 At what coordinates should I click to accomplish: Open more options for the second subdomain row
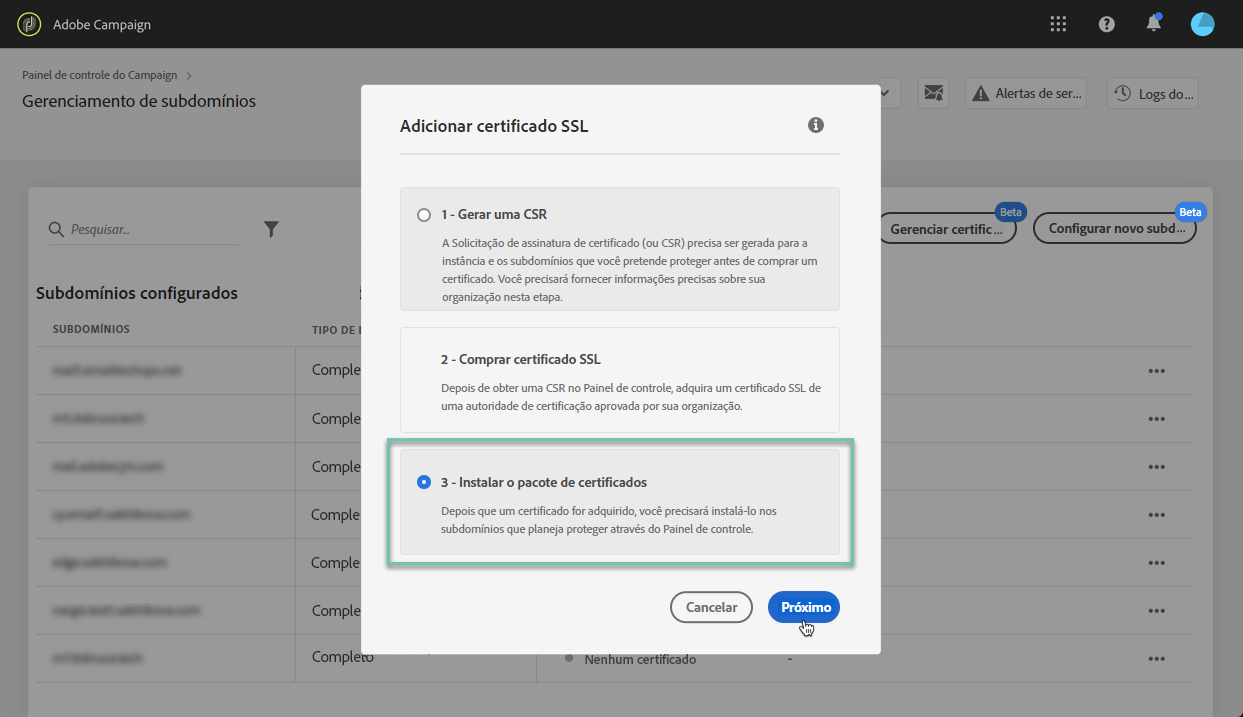[x=1157, y=419]
